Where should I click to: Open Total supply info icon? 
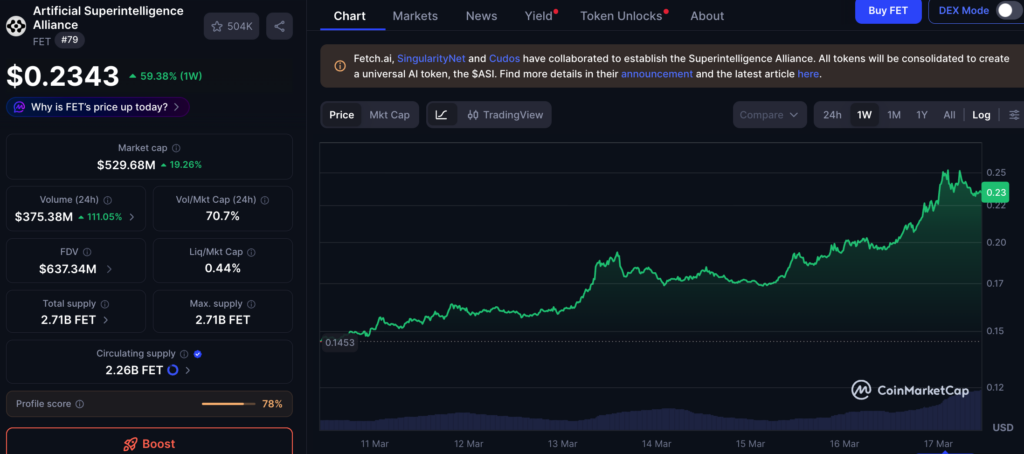click(104, 304)
